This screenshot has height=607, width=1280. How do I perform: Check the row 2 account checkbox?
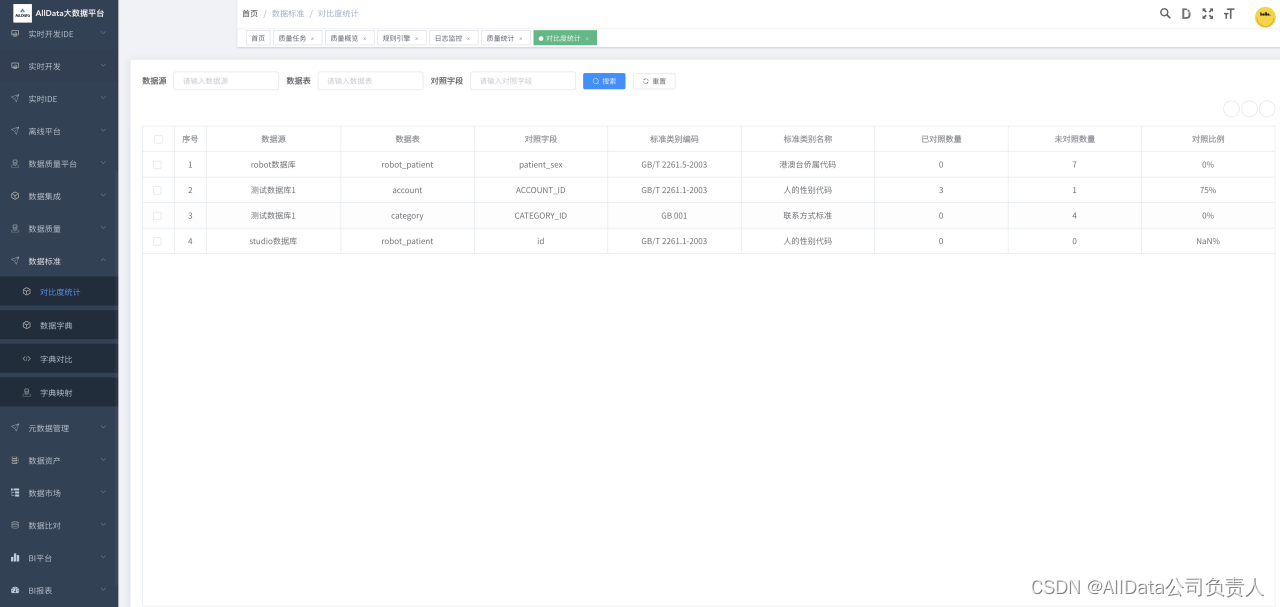coord(158,190)
